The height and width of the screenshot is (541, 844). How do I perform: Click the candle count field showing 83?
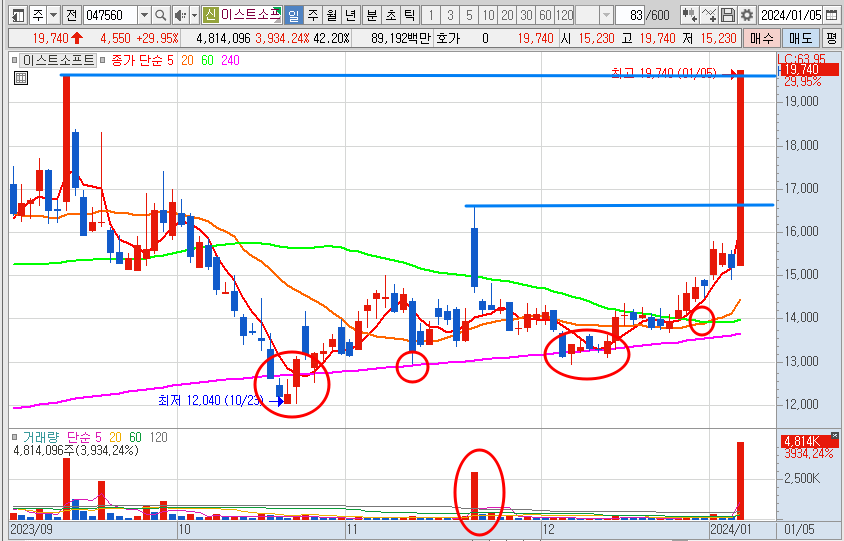[630, 15]
